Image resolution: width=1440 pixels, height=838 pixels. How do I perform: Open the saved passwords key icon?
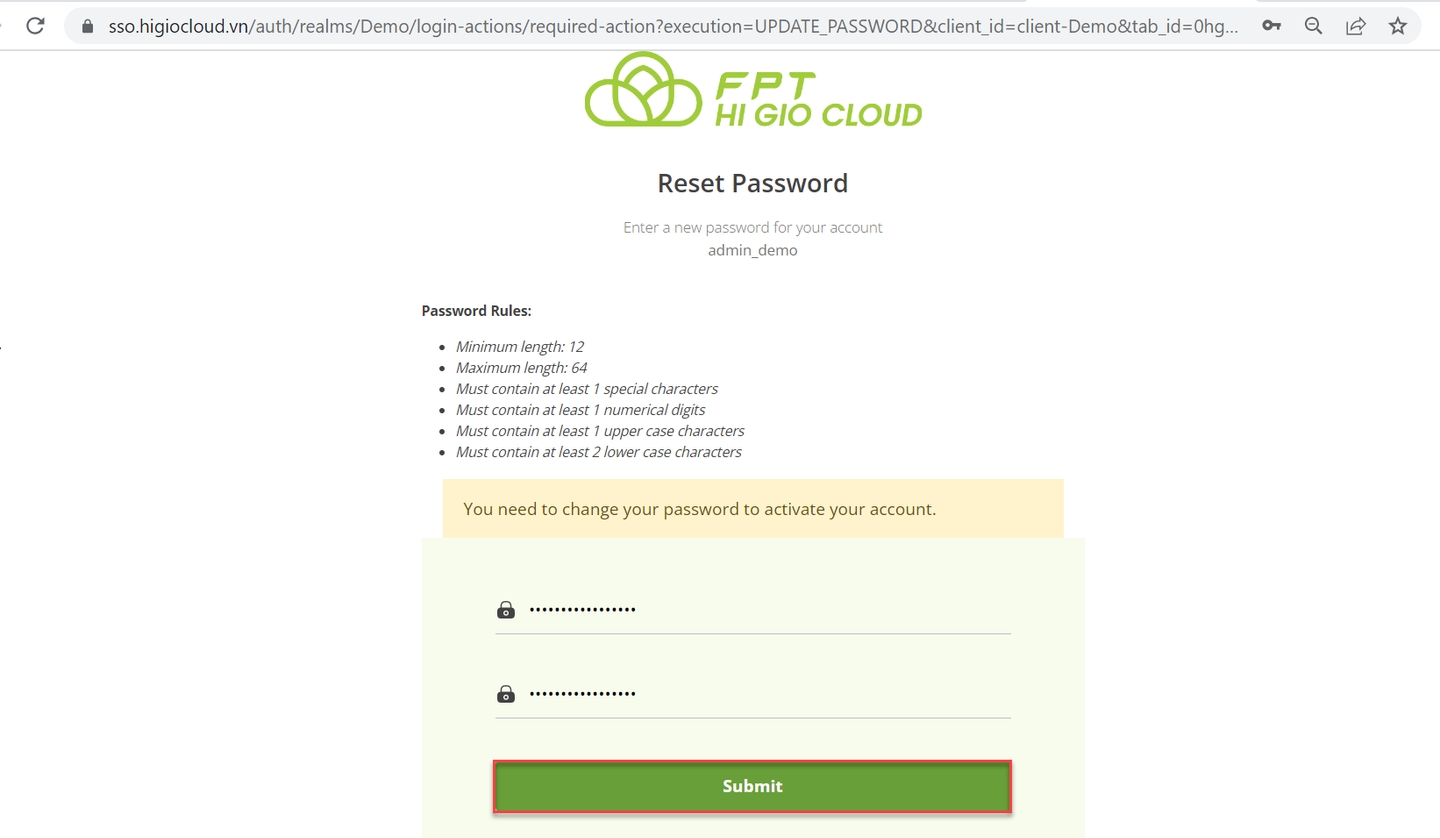(1271, 27)
